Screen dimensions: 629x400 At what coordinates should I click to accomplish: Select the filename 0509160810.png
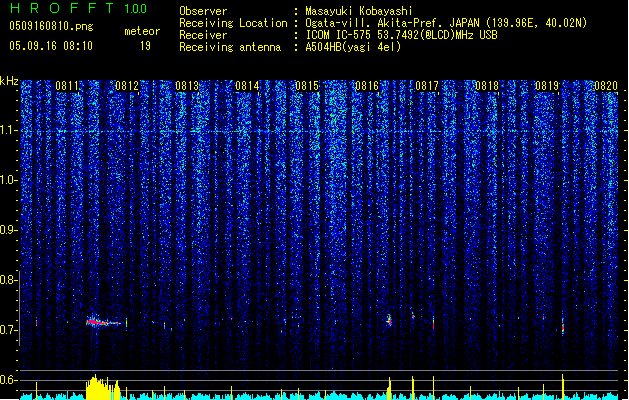click(x=51, y=26)
